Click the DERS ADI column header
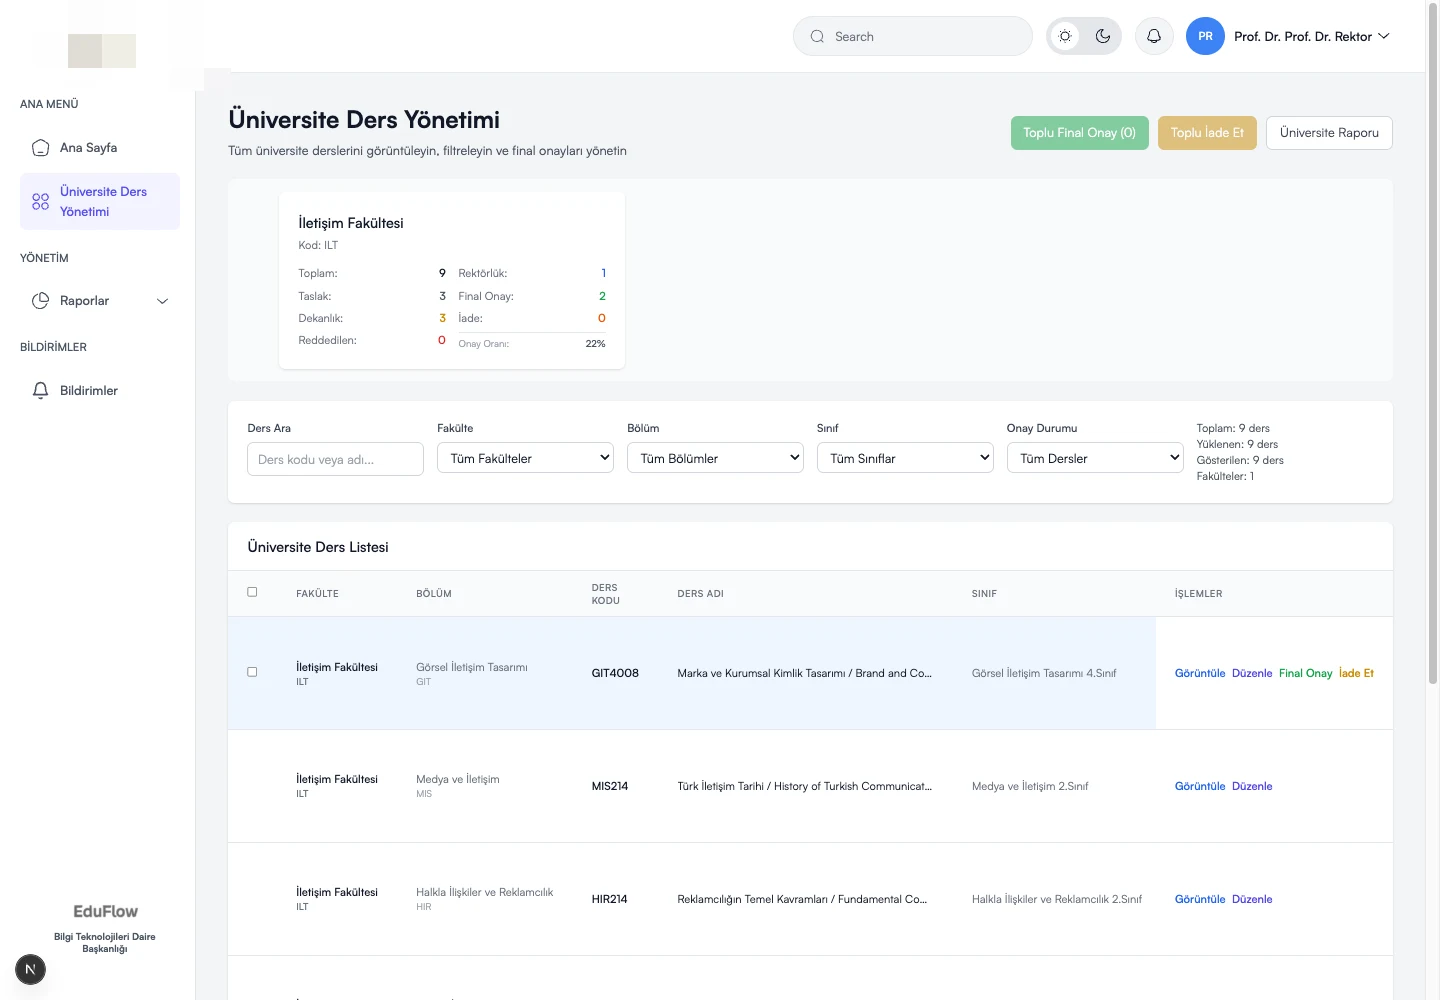The image size is (1440, 1000). pos(700,594)
